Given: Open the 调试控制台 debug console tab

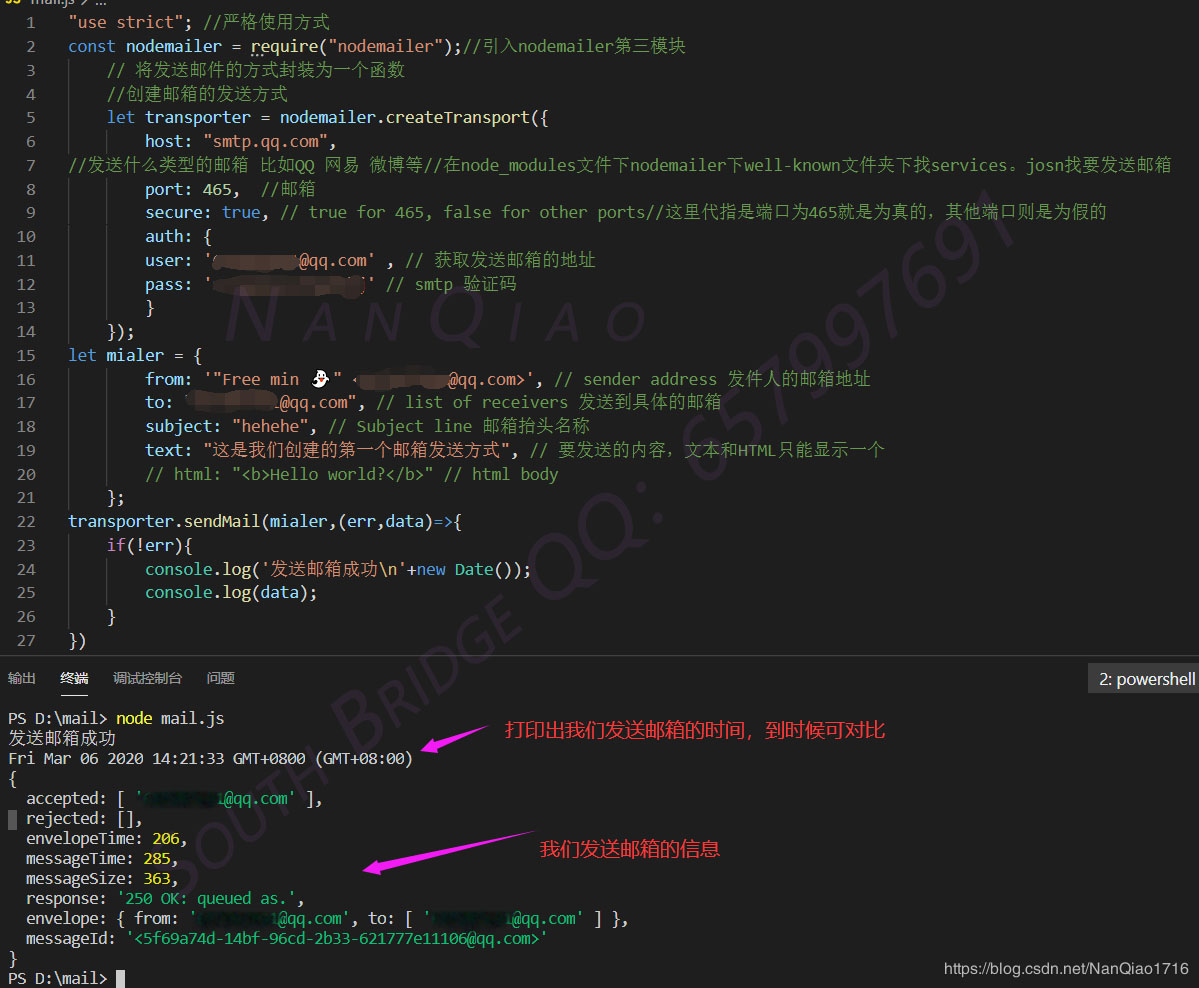Looking at the screenshot, I should [148, 678].
